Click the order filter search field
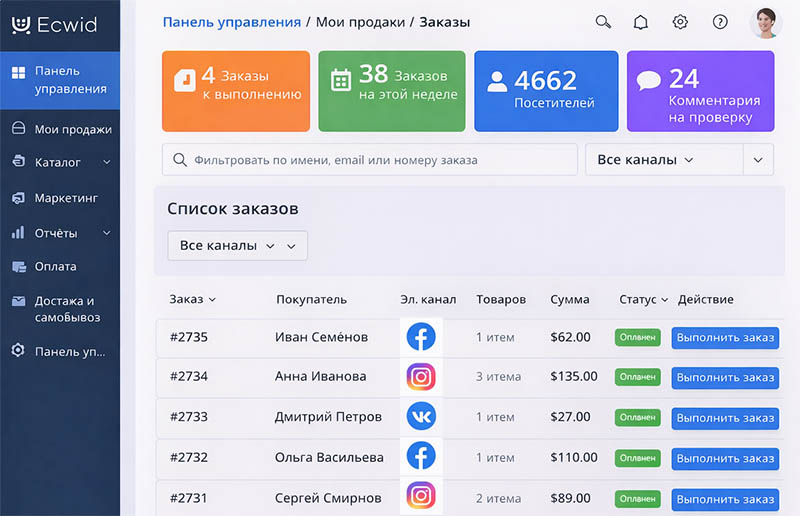Viewport: 800px width, 516px height. [370, 160]
